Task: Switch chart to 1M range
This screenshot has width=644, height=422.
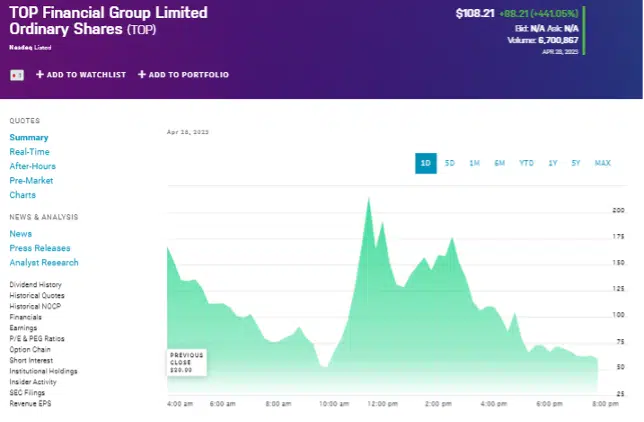Action: (x=474, y=163)
